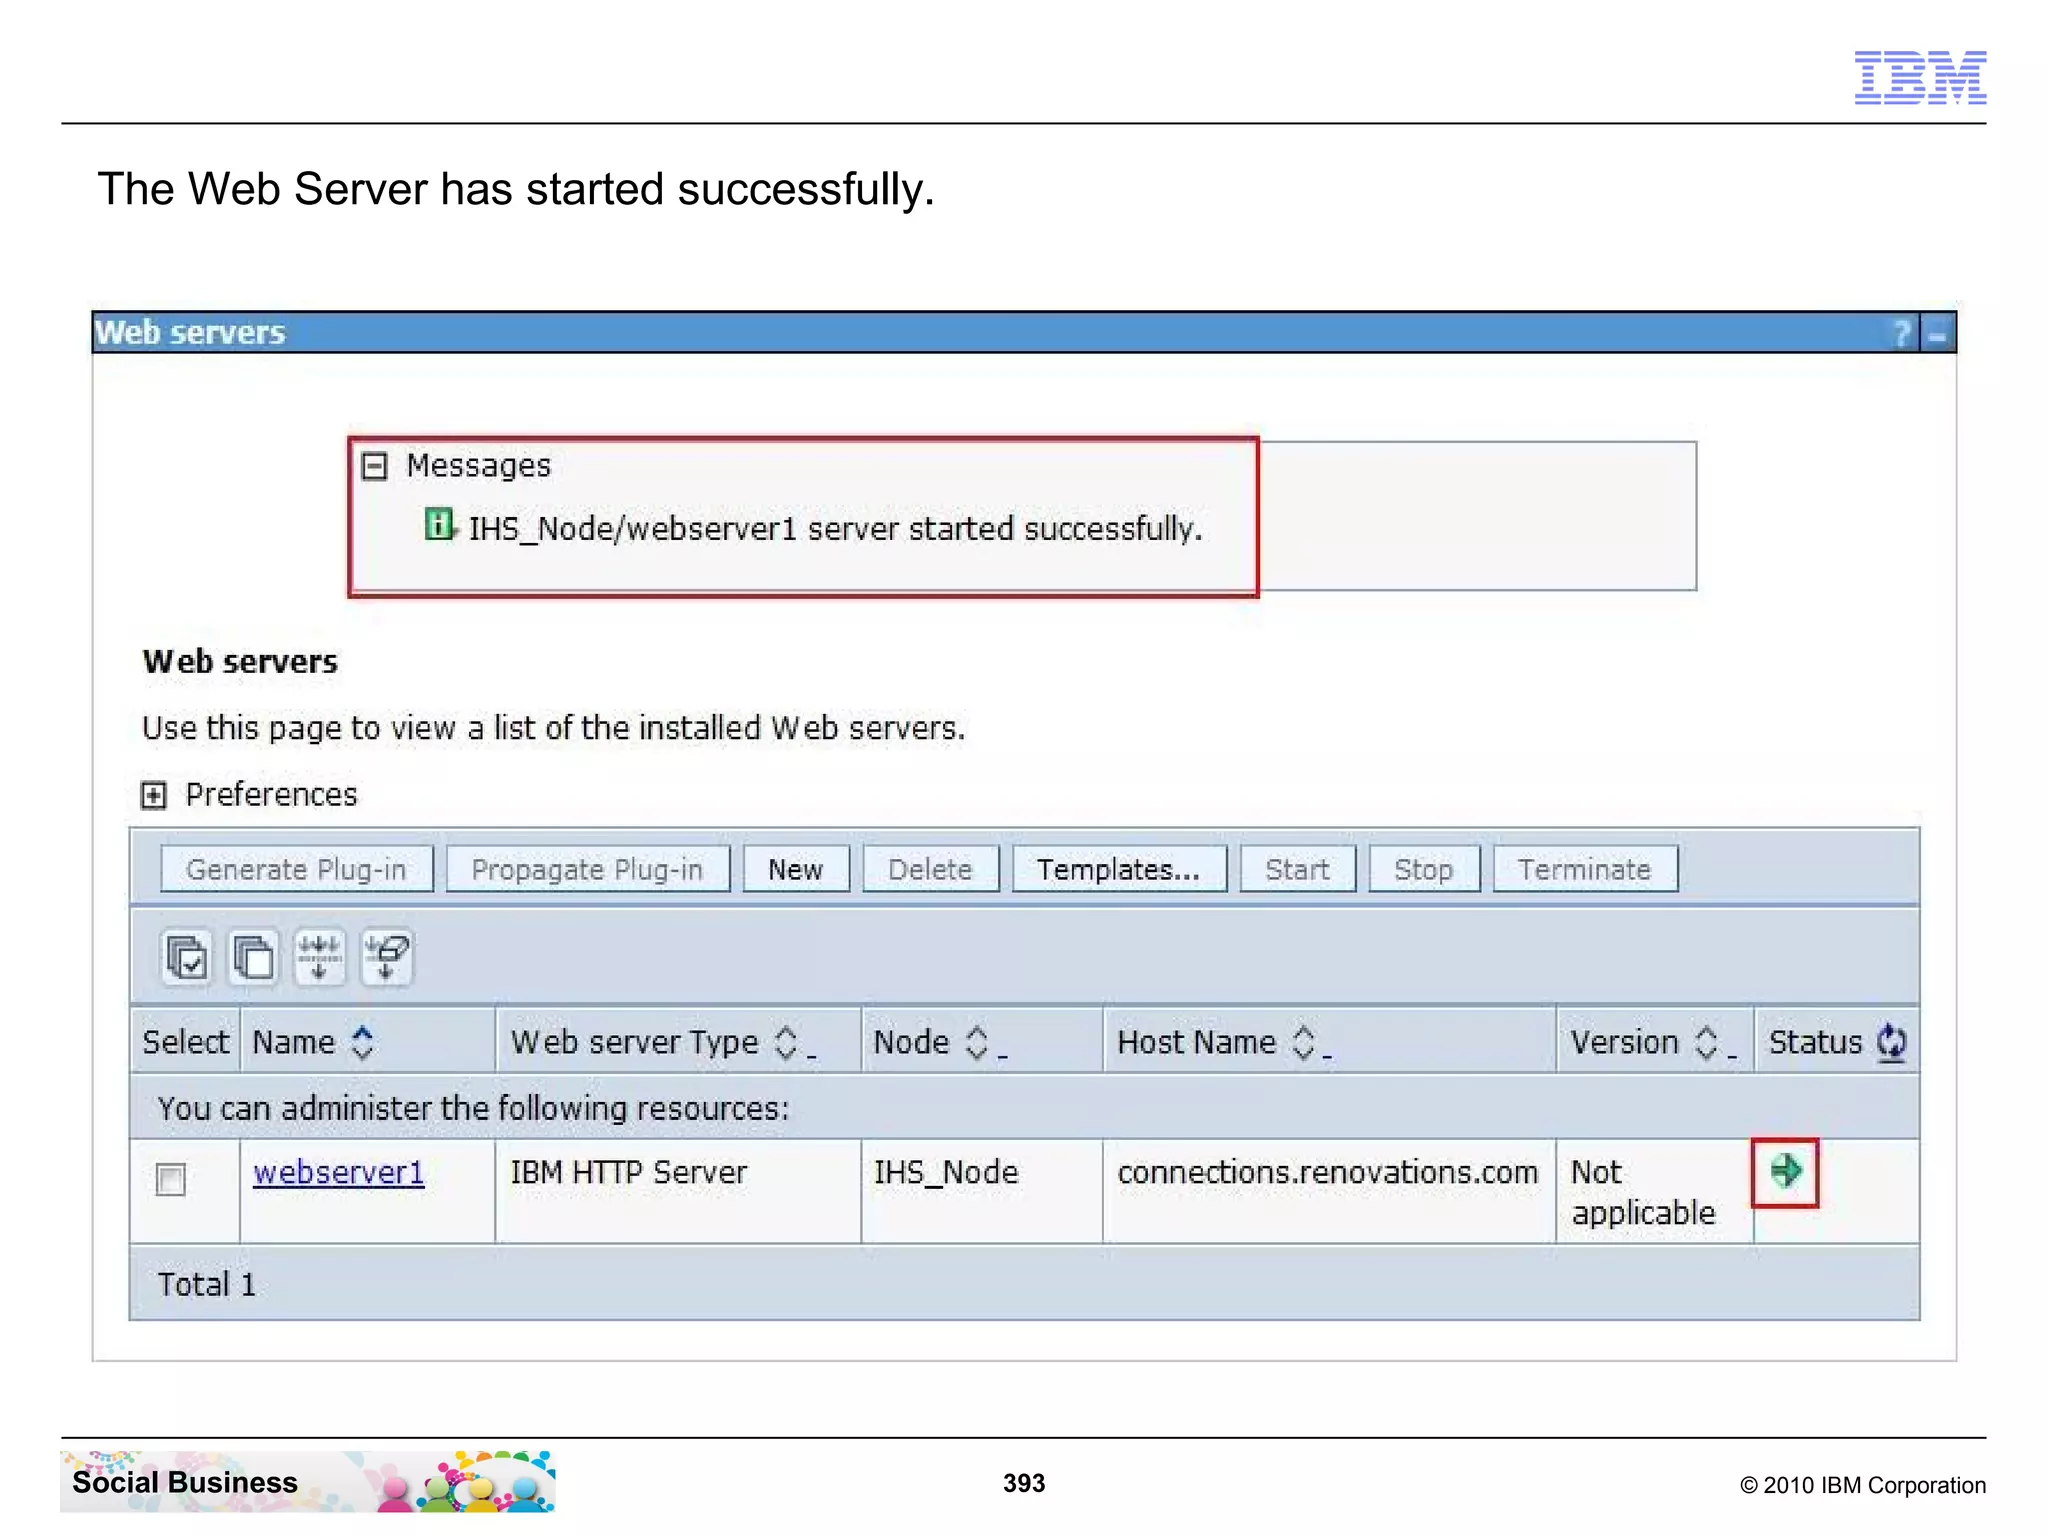Click the 'server started successfully' message text
Image resolution: width=2048 pixels, height=1536 pixels.
[x=1005, y=528]
